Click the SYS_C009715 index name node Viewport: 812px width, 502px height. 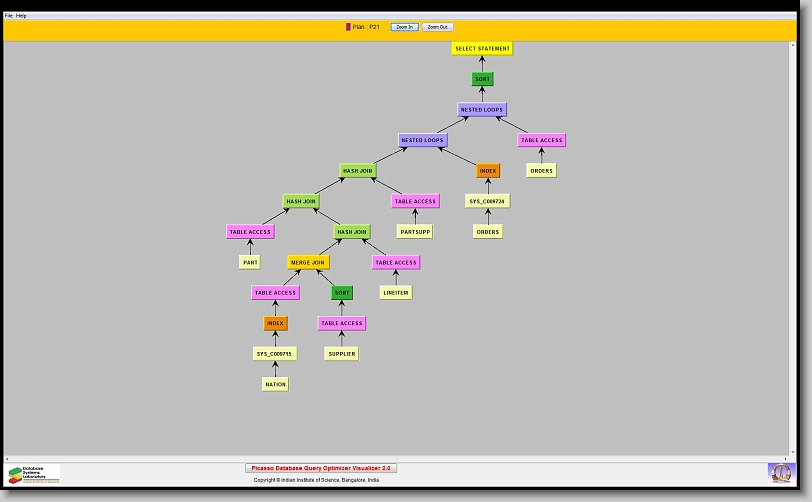(274, 354)
